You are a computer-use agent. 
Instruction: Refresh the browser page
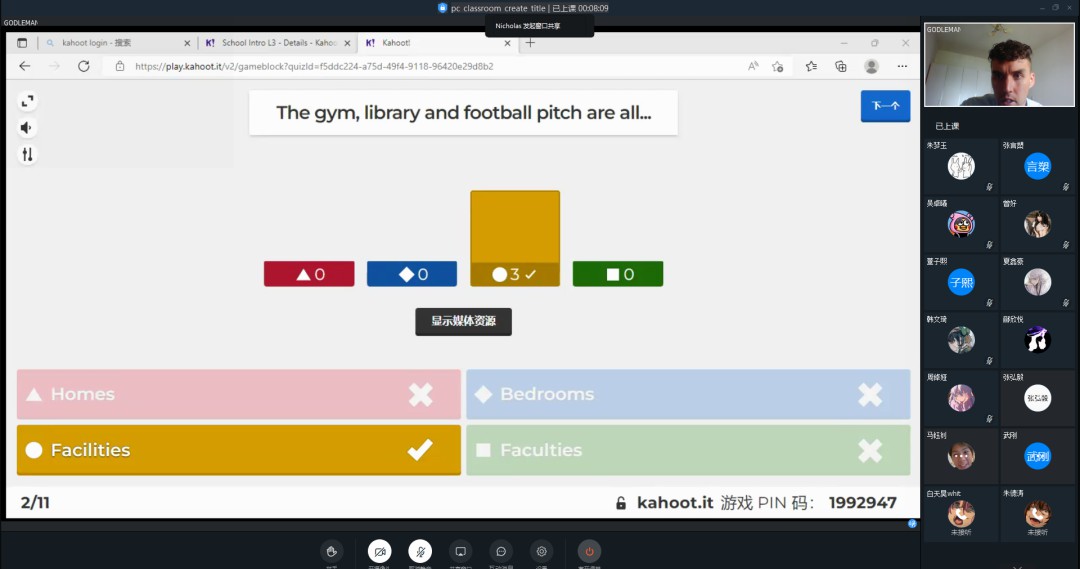tap(84, 66)
